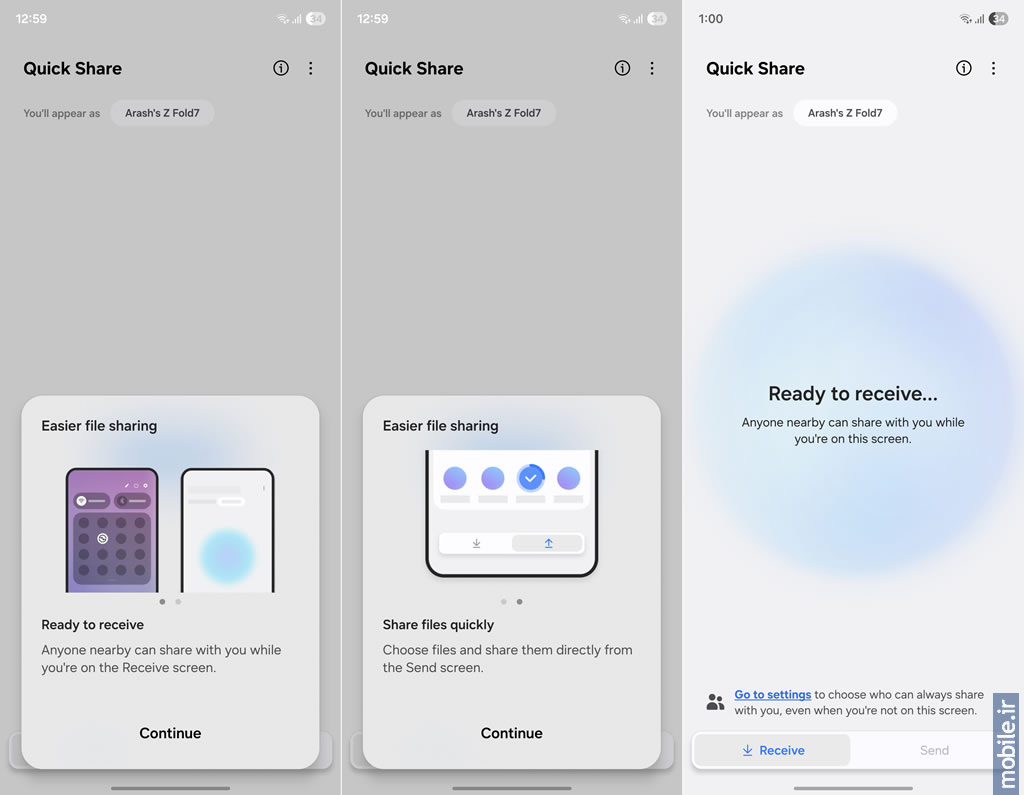1024x795 pixels.
Task: Tap the Arash's Z Fold7 name chip in the middle screen
Action: tap(504, 113)
